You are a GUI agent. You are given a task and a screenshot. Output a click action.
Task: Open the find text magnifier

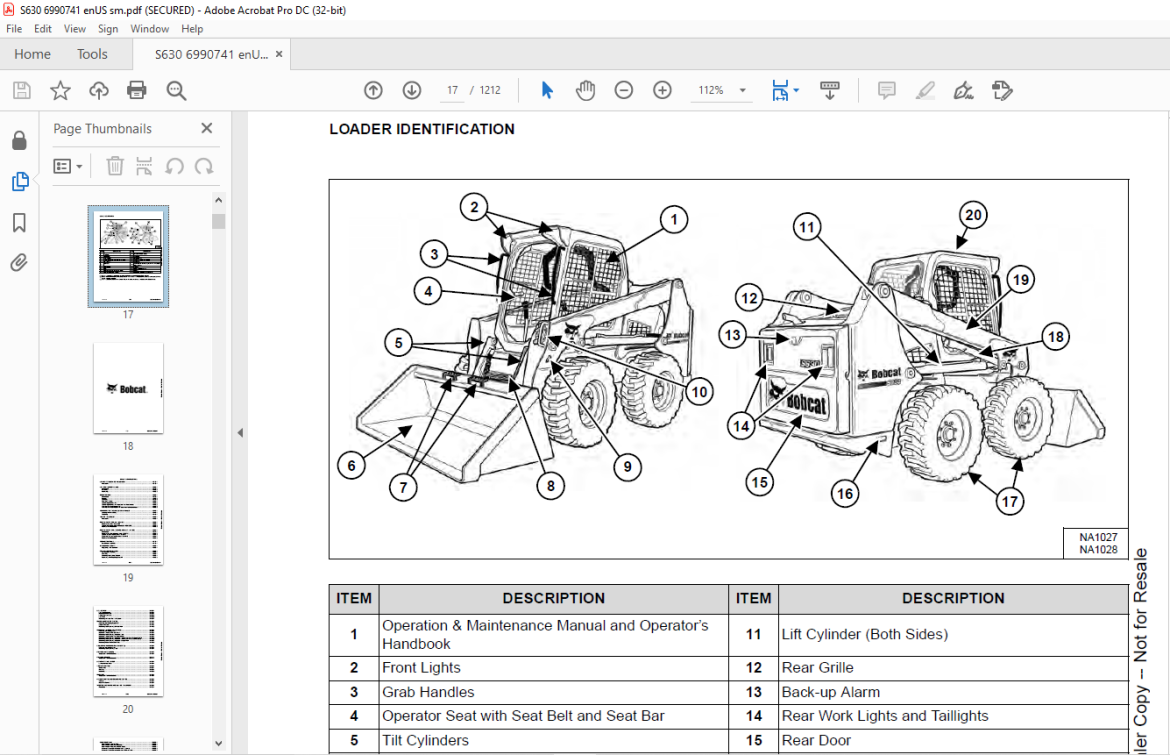(x=176, y=90)
